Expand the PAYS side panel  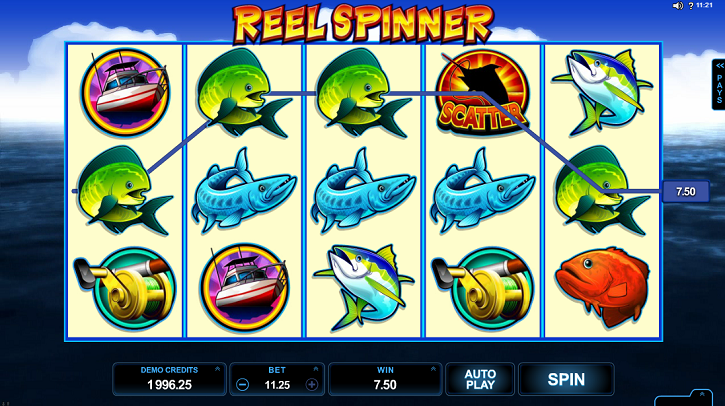(x=719, y=84)
